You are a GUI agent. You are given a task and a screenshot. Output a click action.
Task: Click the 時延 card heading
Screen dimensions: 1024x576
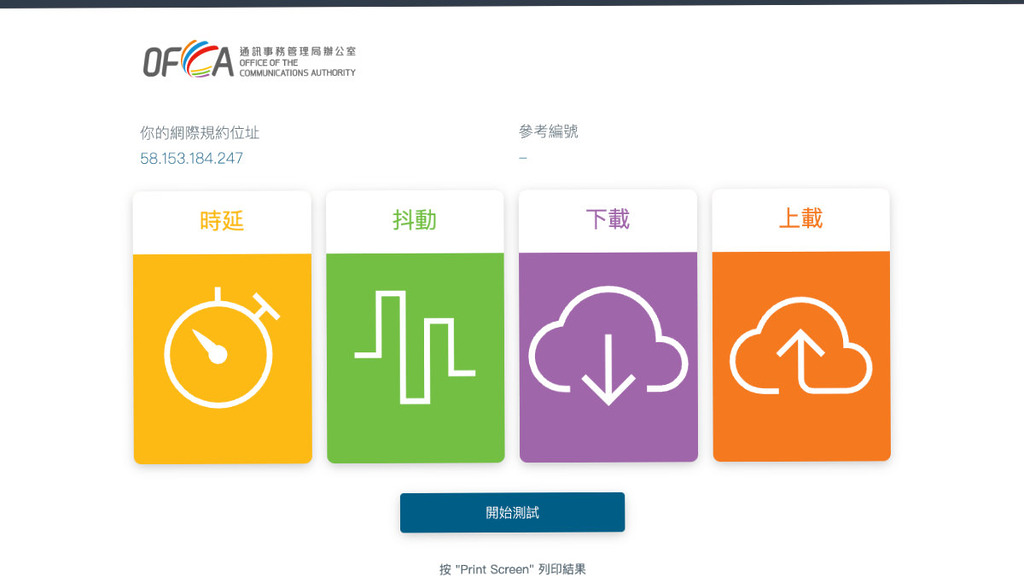click(222, 221)
